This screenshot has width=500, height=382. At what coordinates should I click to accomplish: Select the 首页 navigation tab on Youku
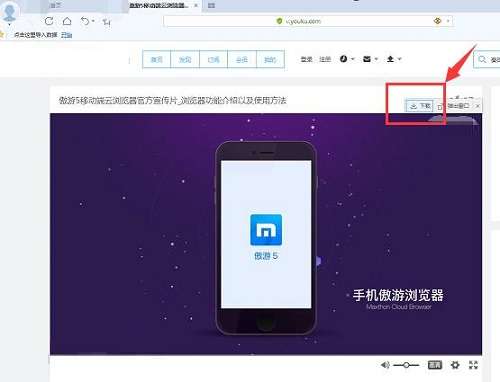157,59
